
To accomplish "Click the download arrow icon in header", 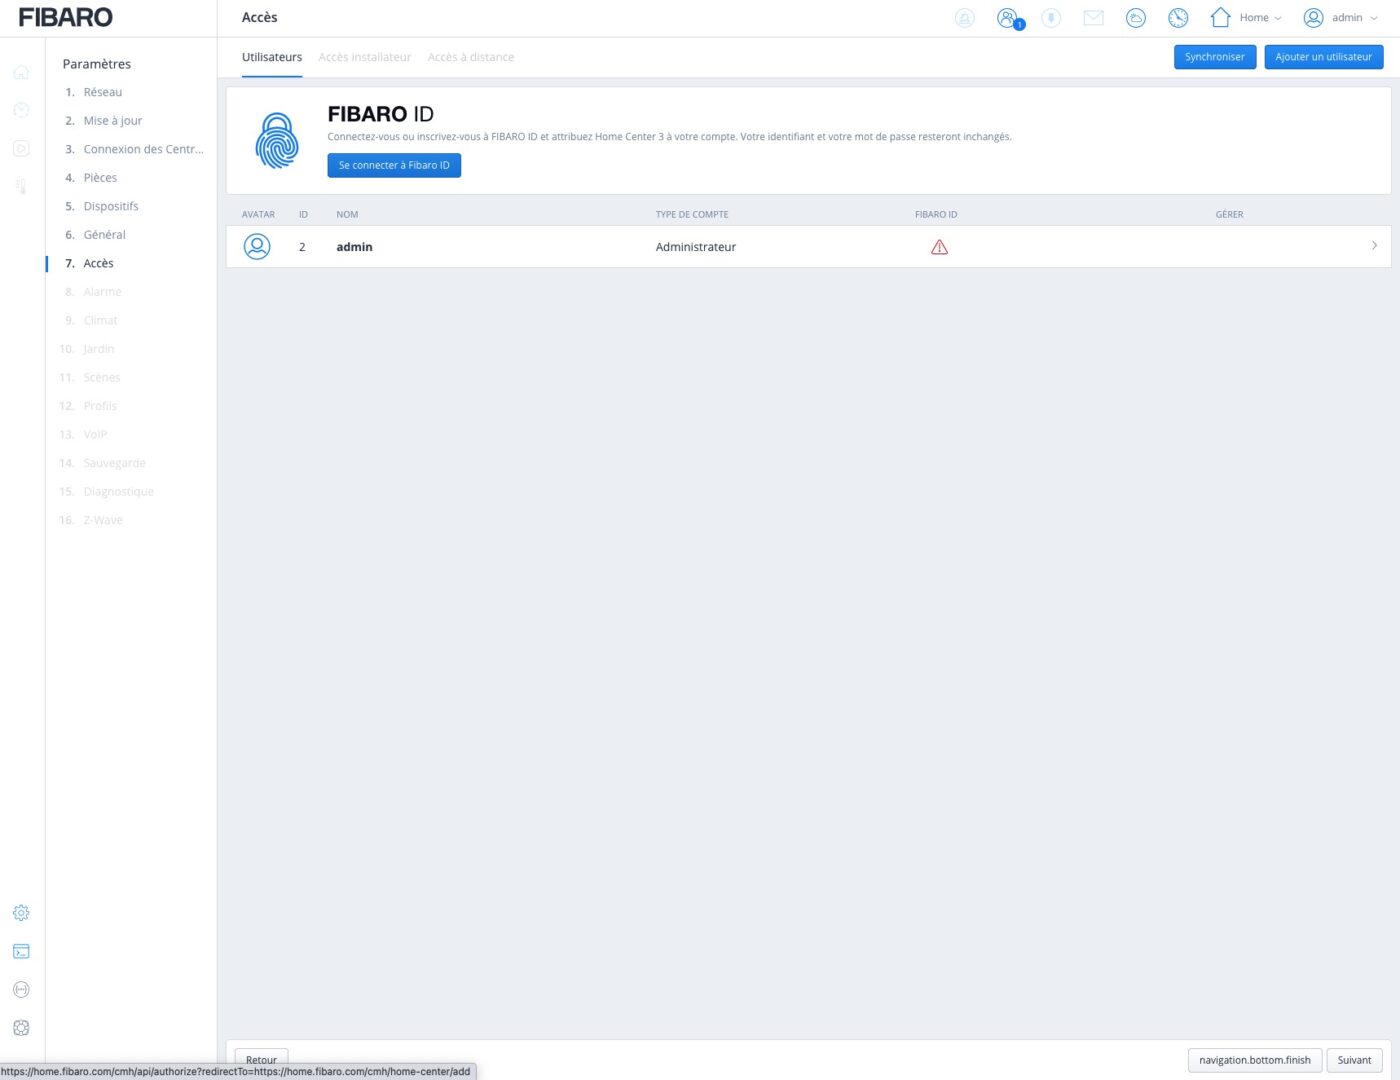I will point(1051,18).
